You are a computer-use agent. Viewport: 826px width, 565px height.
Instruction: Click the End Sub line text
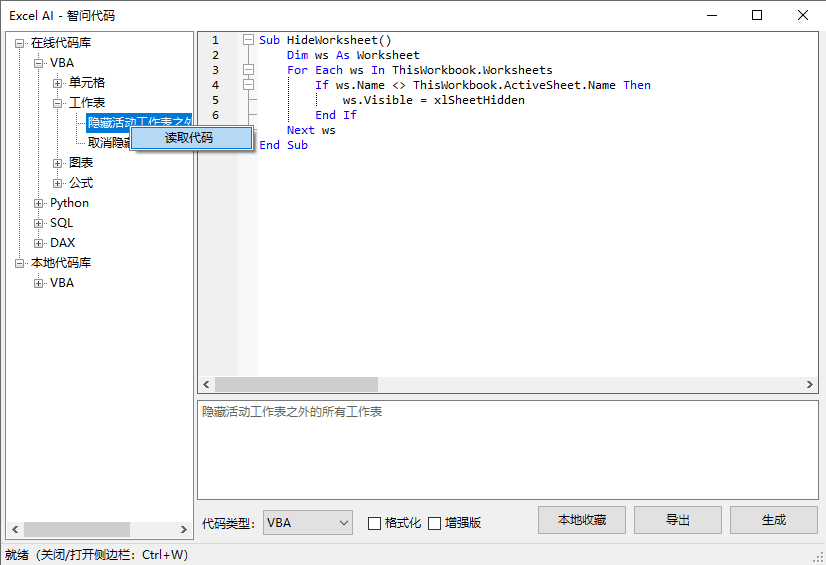tap(283, 145)
